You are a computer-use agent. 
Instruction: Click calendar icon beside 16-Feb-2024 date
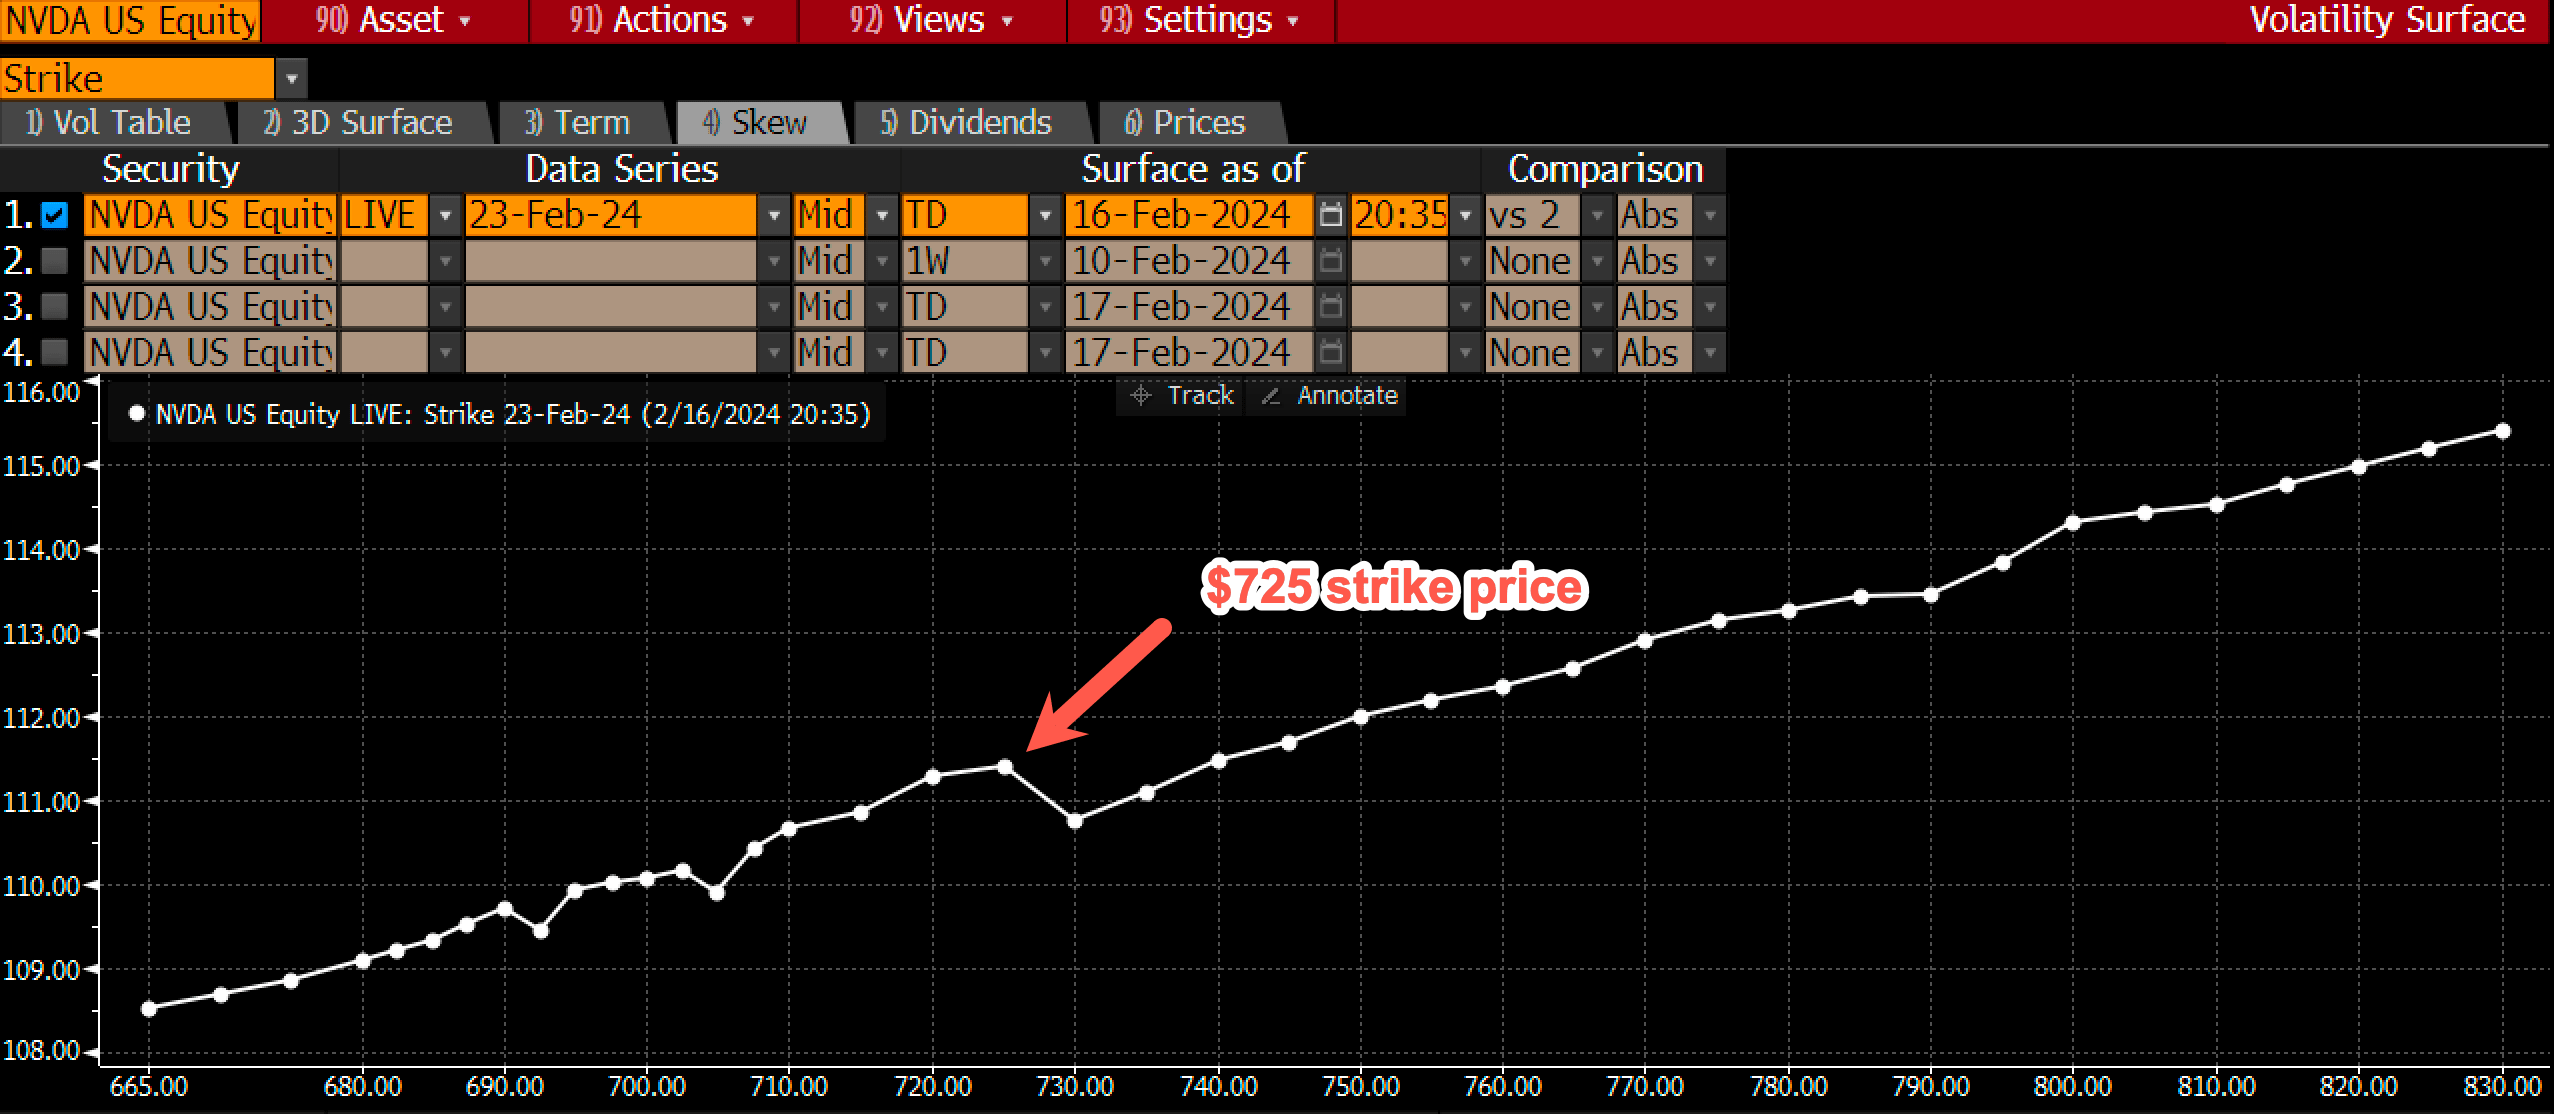(x=1330, y=215)
